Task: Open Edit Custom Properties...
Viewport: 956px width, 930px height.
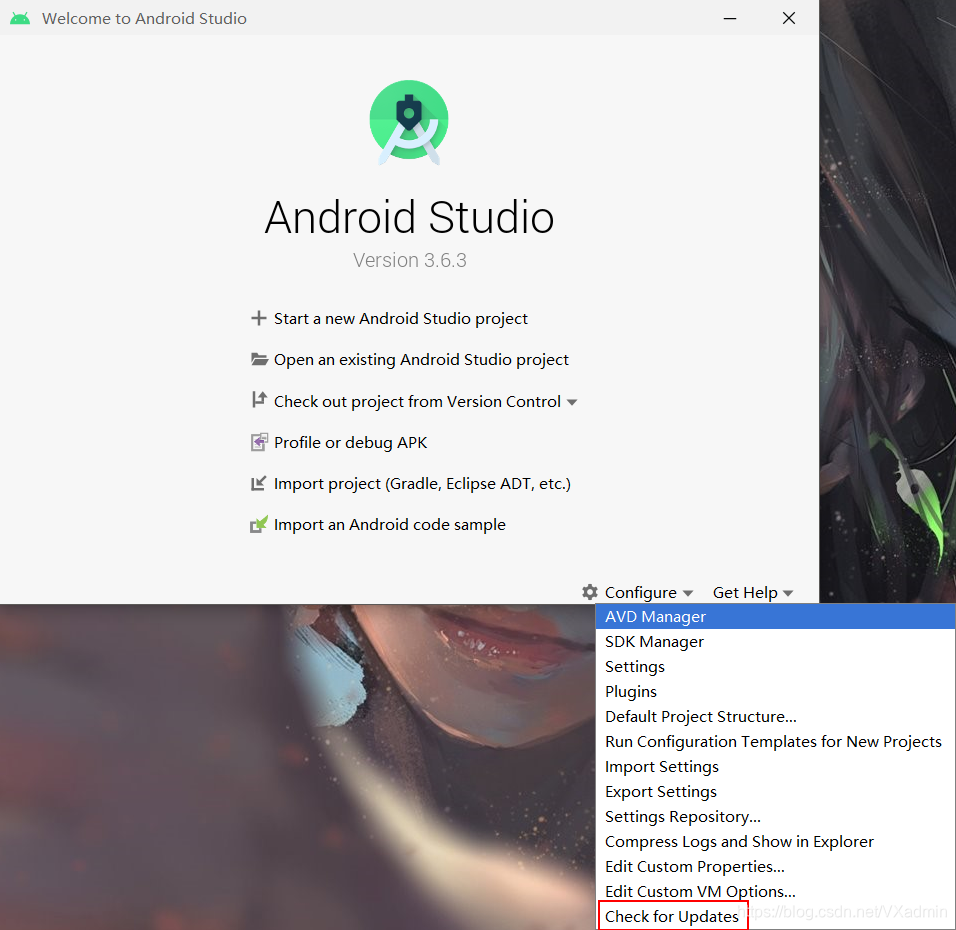Action: click(775, 867)
